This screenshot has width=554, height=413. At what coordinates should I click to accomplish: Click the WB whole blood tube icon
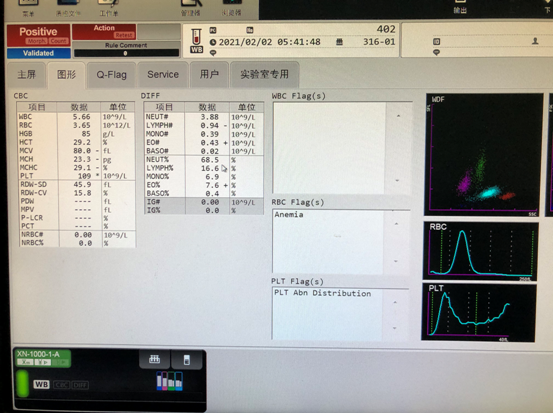pyautogui.click(x=196, y=41)
